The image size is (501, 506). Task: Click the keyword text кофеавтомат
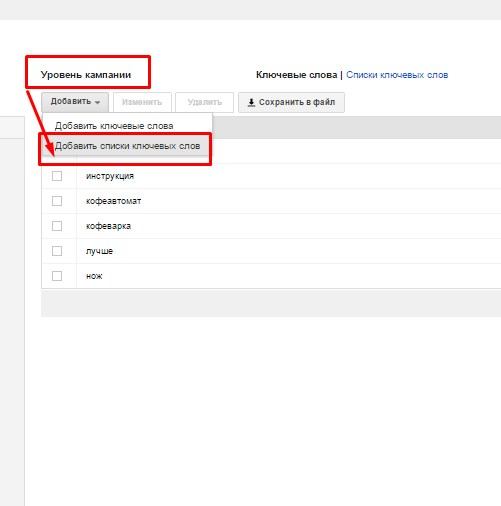coord(113,201)
